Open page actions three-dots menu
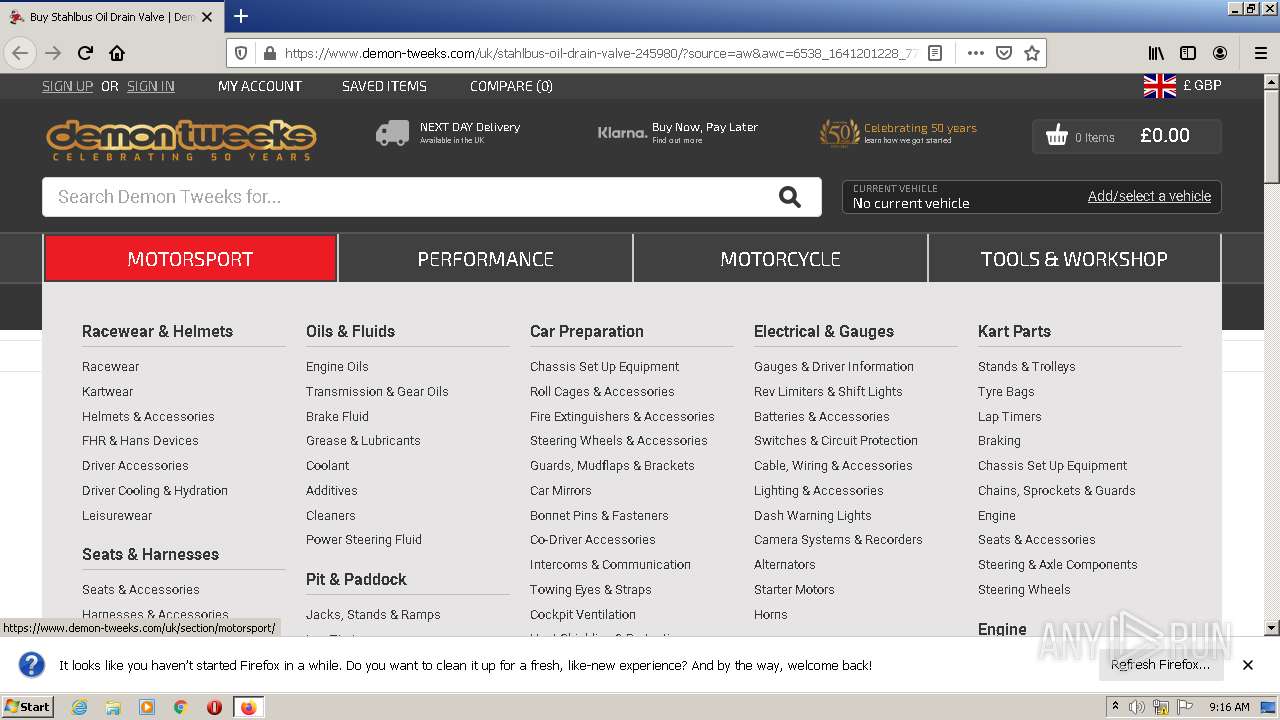1280x720 pixels. [976, 53]
